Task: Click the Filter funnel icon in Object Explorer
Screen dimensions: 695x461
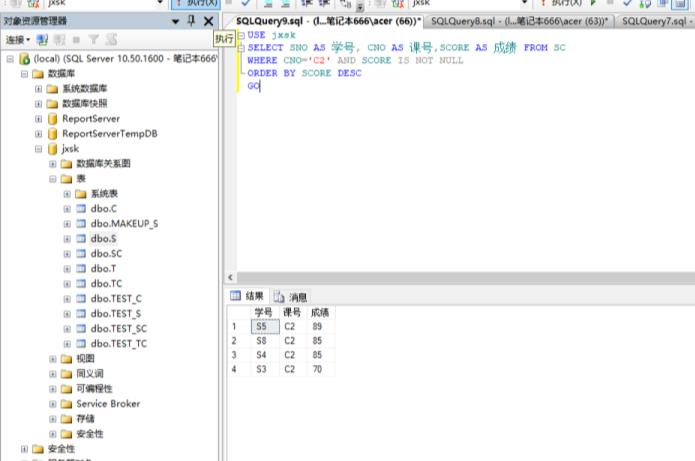Action: click(x=94, y=40)
